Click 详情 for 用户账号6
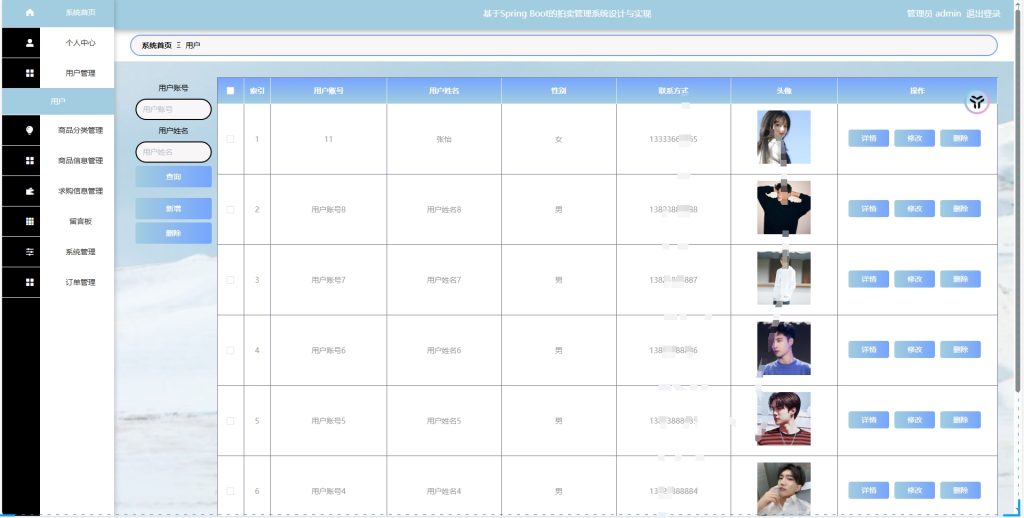 tap(869, 350)
